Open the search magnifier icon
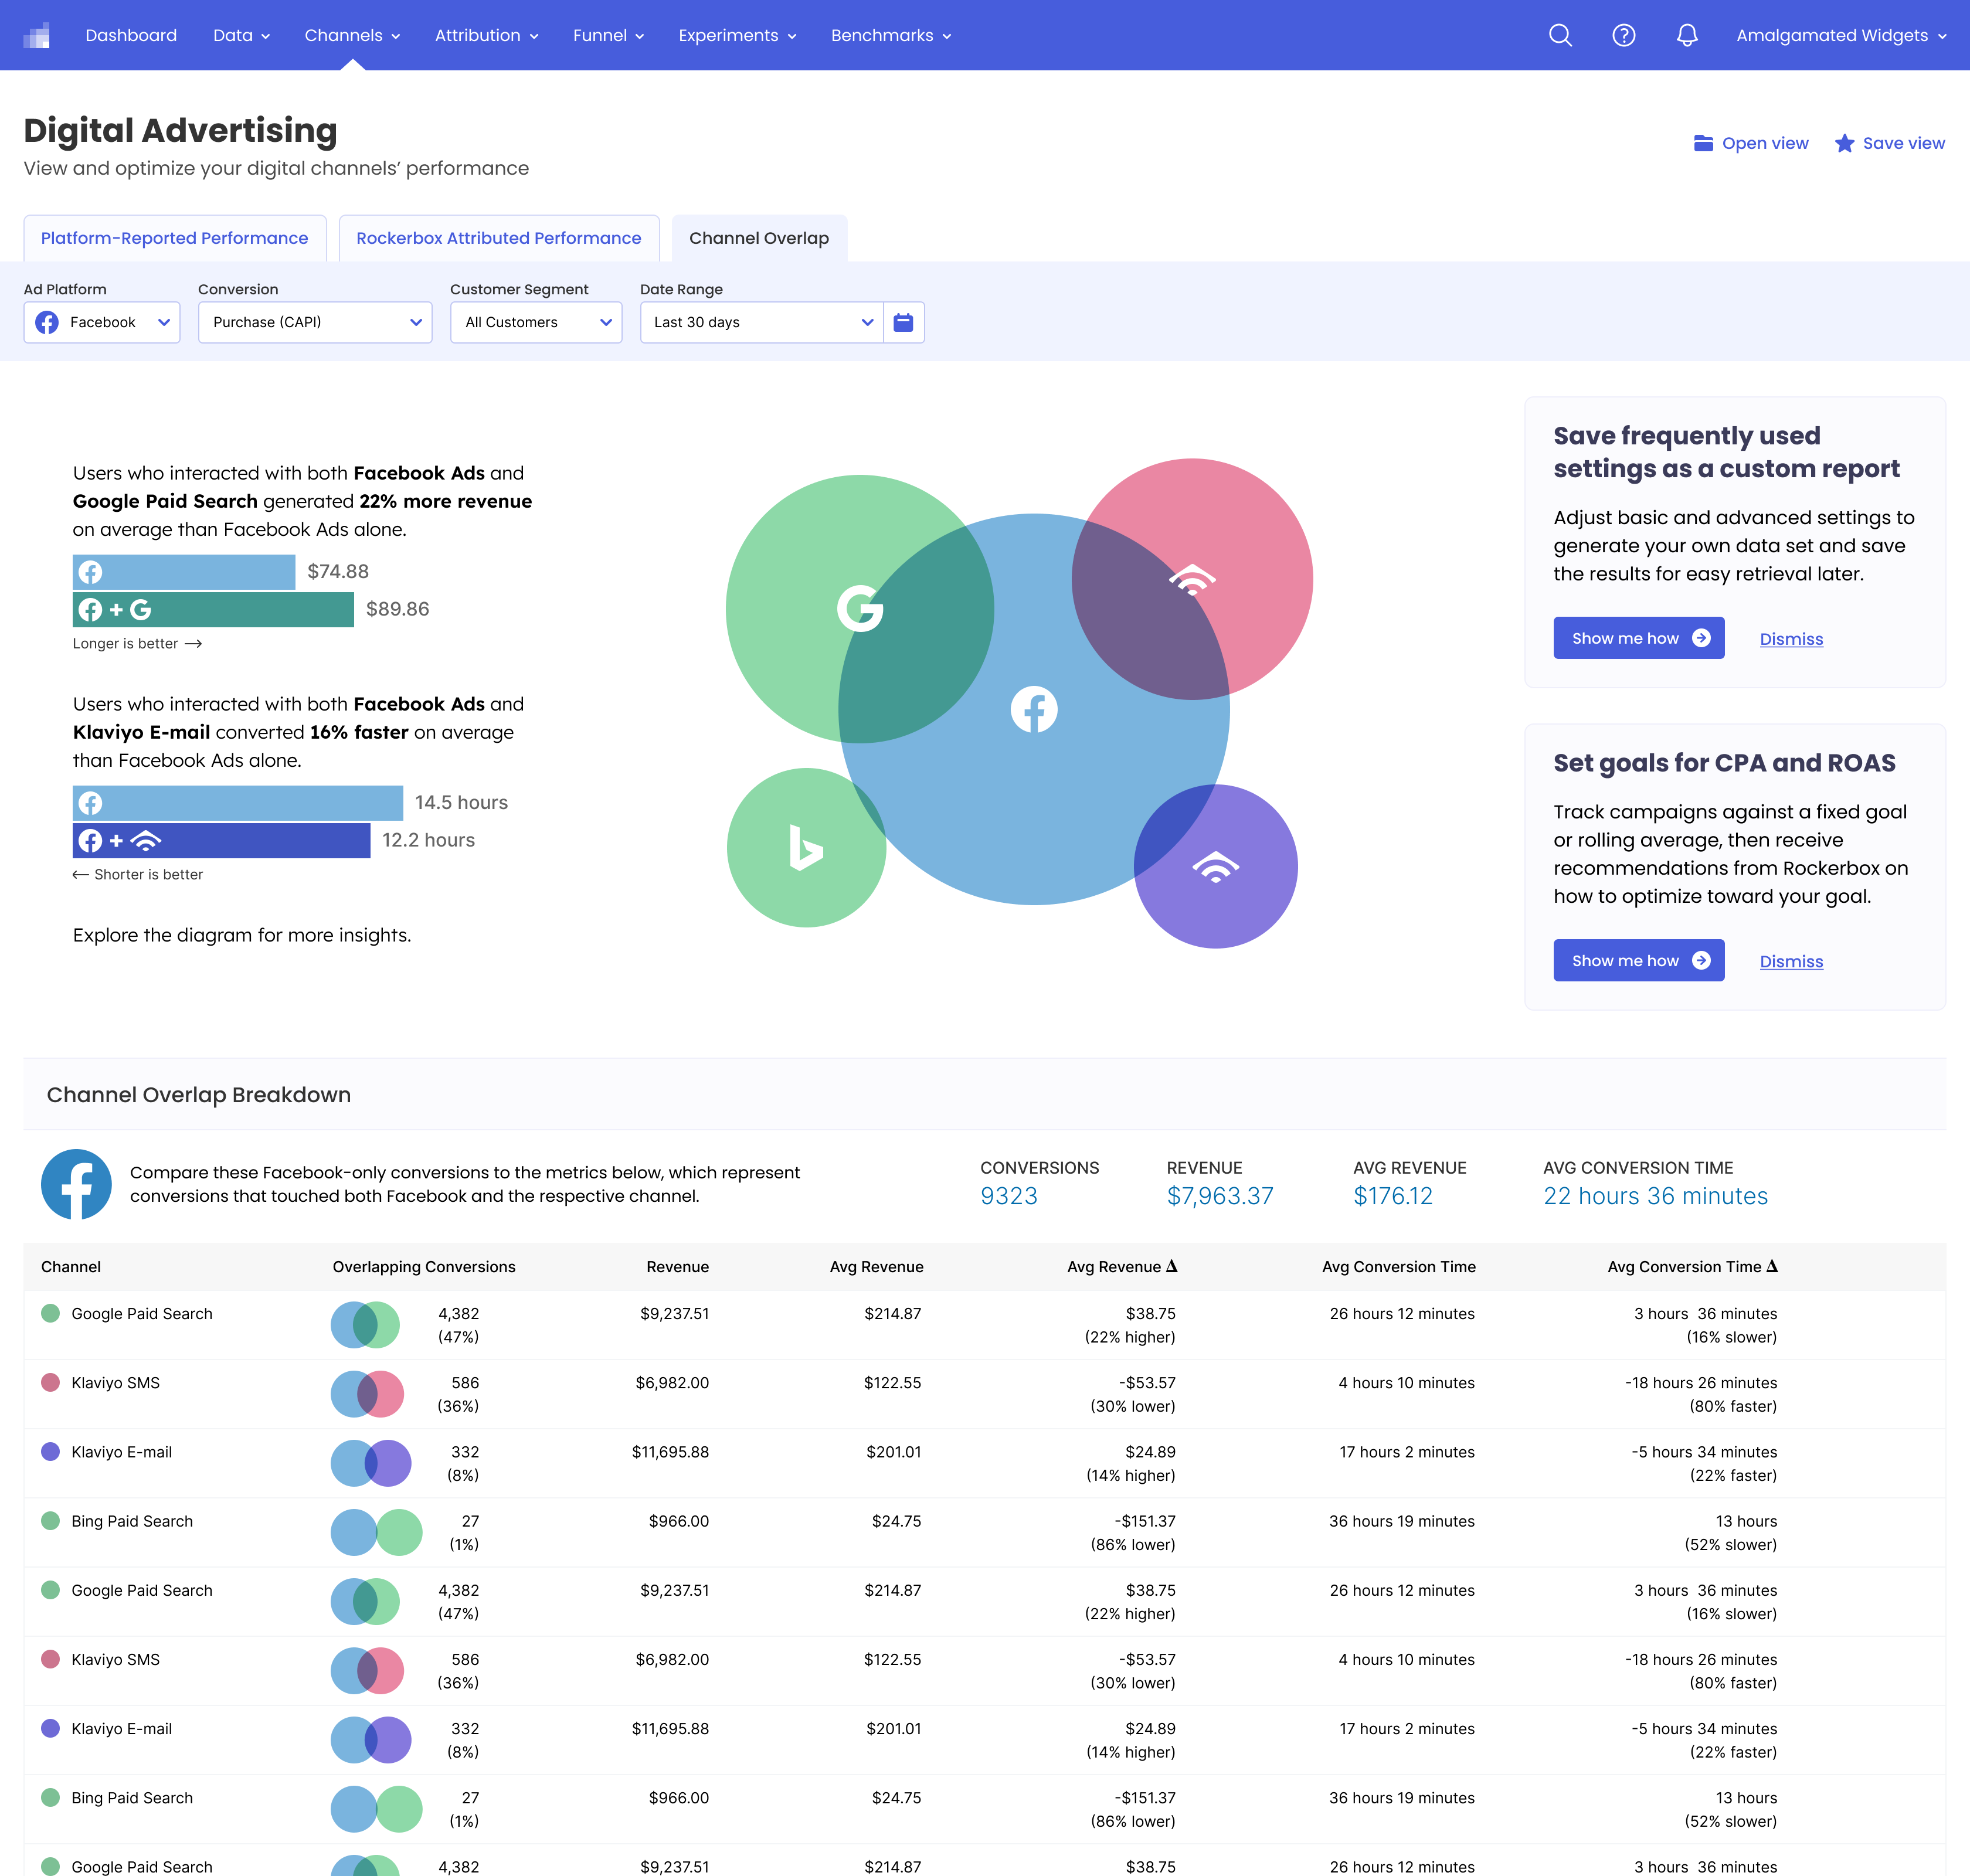The height and width of the screenshot is (1876, 1970). tap(1560, 35)
